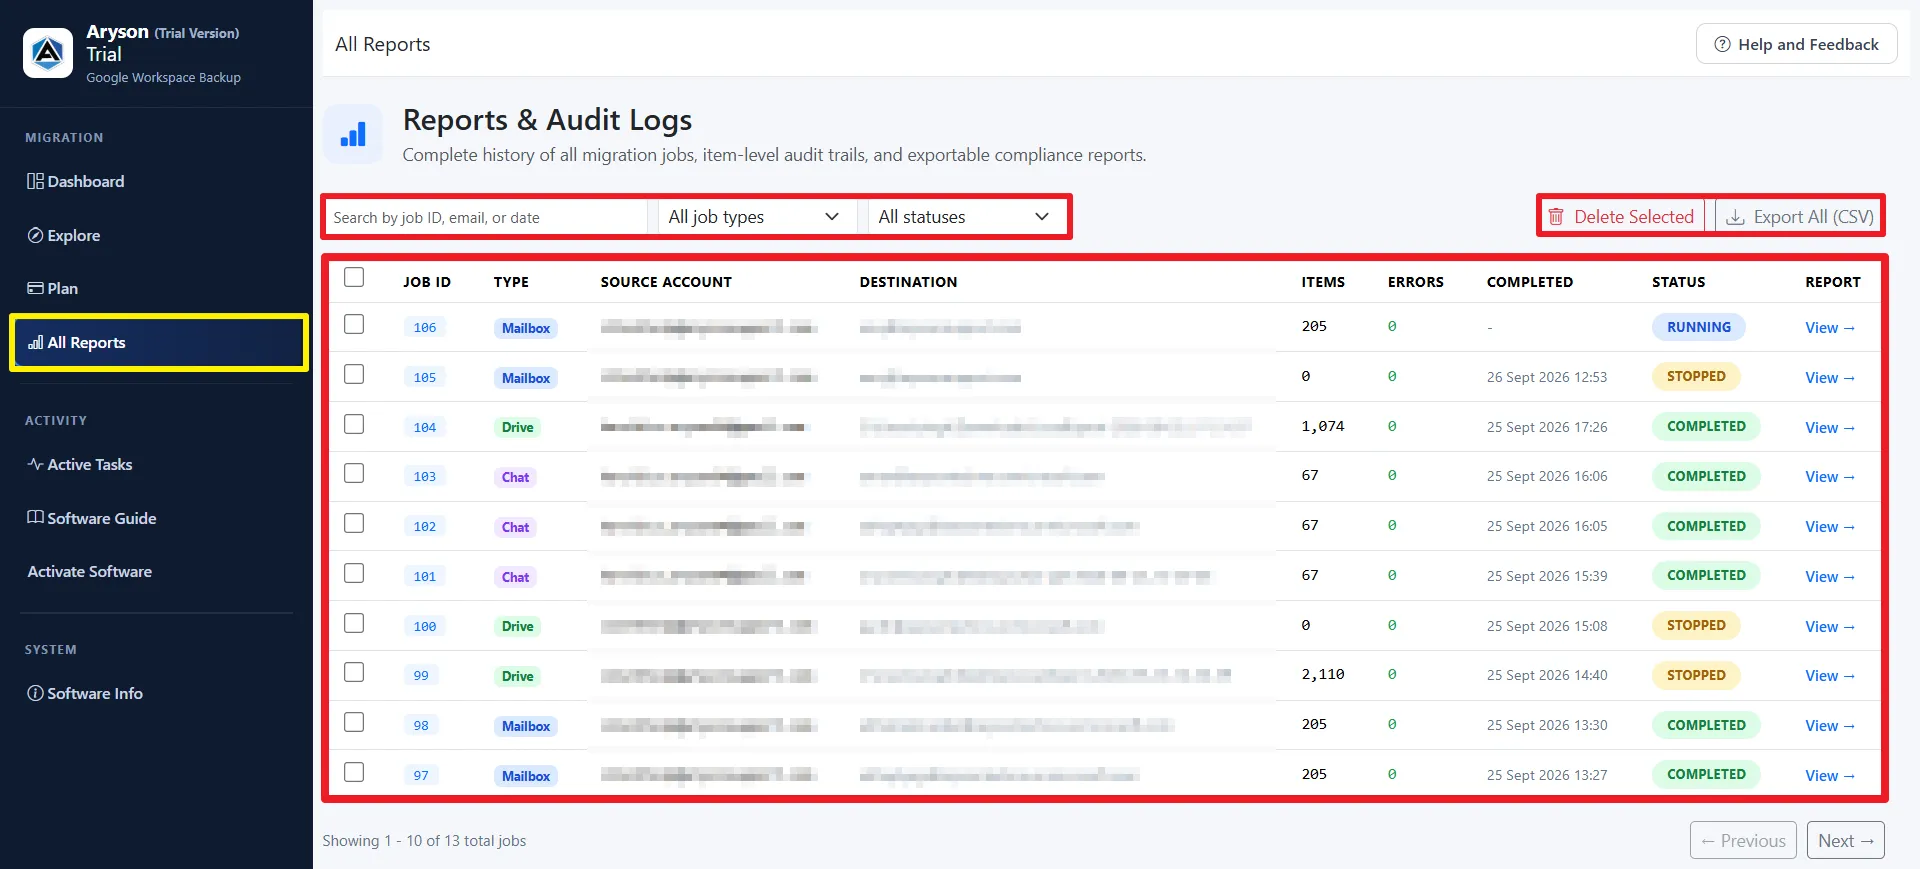Click job ID 102

[425, 527]
